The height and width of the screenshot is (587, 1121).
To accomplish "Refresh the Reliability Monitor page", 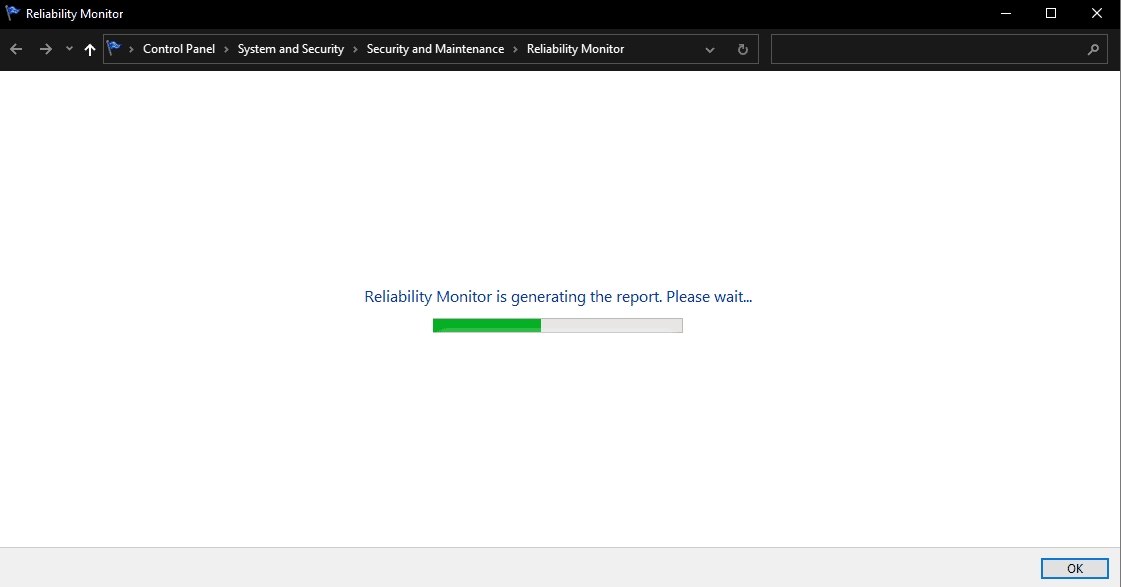I will point(742,48).
